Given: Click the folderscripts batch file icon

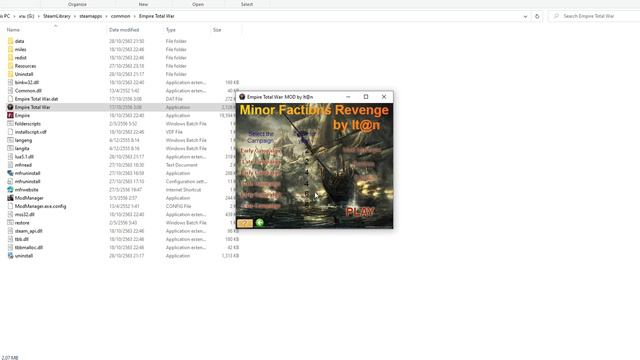Looking at the screenshot, I should click(10, 124).
